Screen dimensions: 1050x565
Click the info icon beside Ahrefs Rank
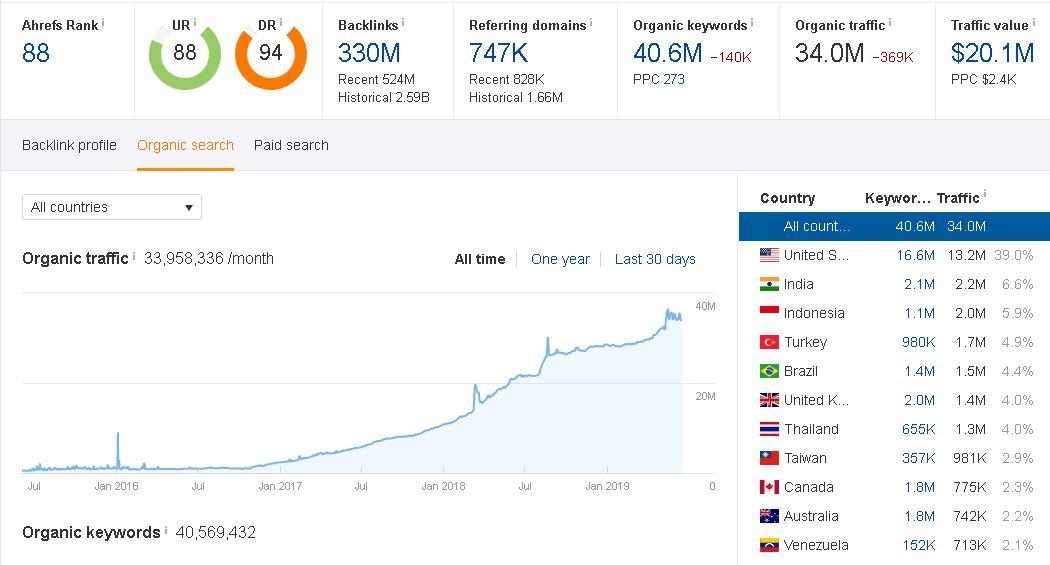tap(103, 22)
